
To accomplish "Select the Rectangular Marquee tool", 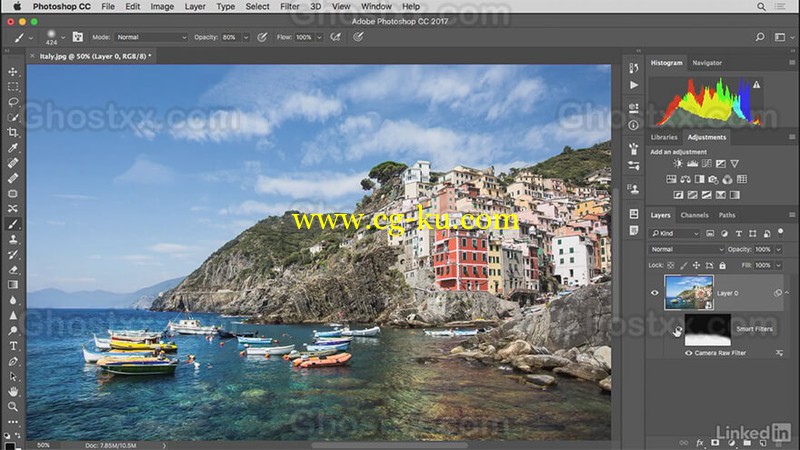I will tap(13, 87).
